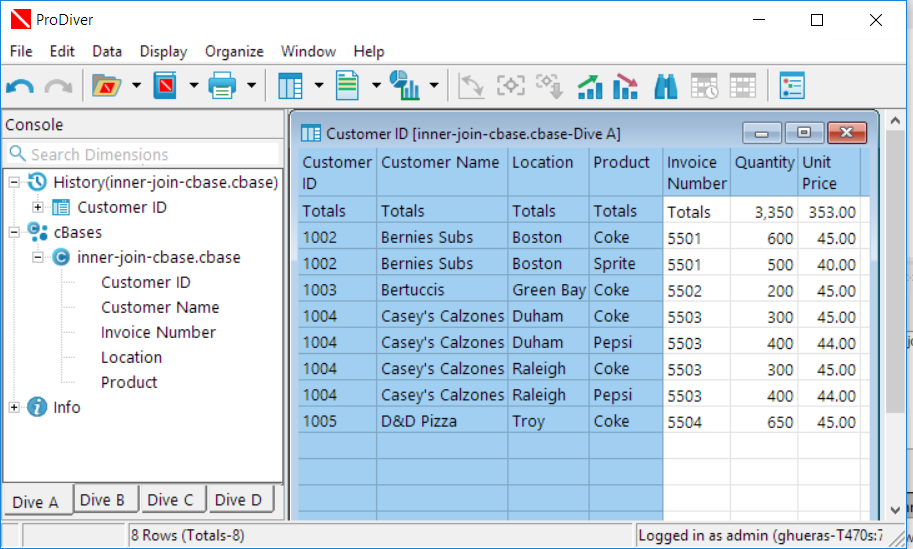Image resolution: width=913 pixels, height=549 pixels.
Task: Click the Print toolbar icon
Action: point(222,86)
